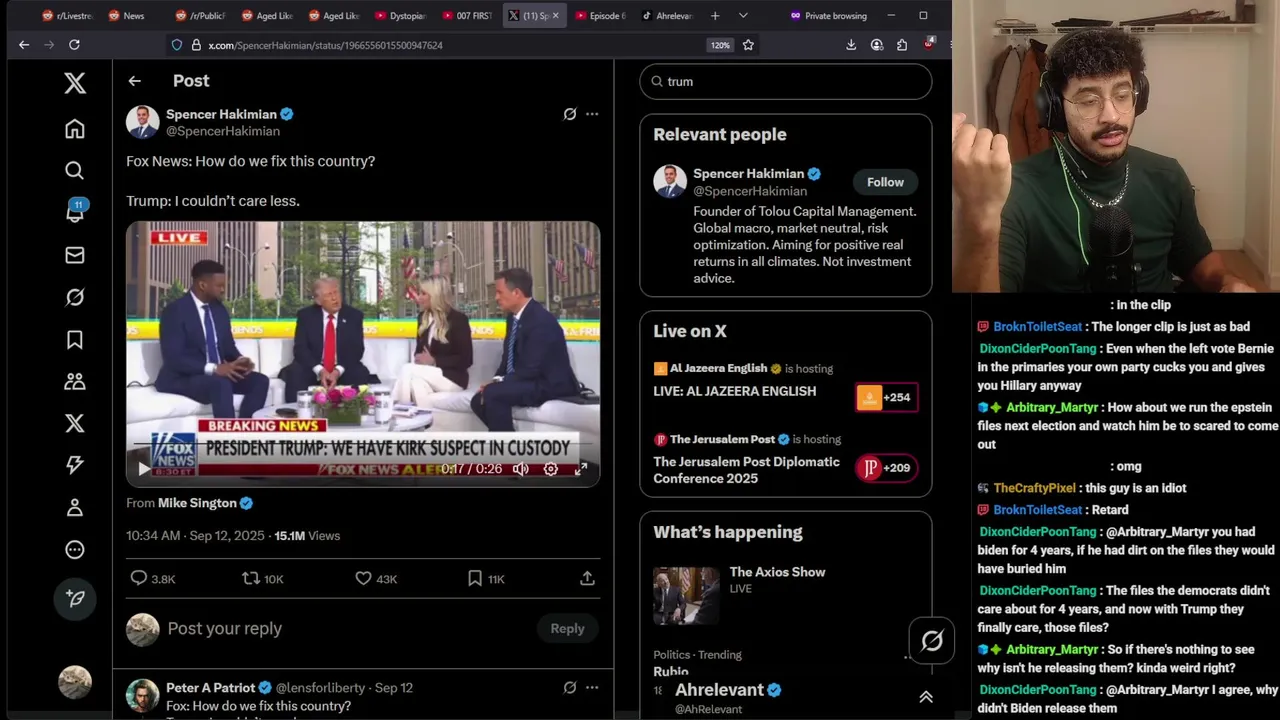The height and width of the screenshot is (720, 1280).
Task: Open Jerusalem Post Diplomatic Conference 2025
Action: (747, 470)
